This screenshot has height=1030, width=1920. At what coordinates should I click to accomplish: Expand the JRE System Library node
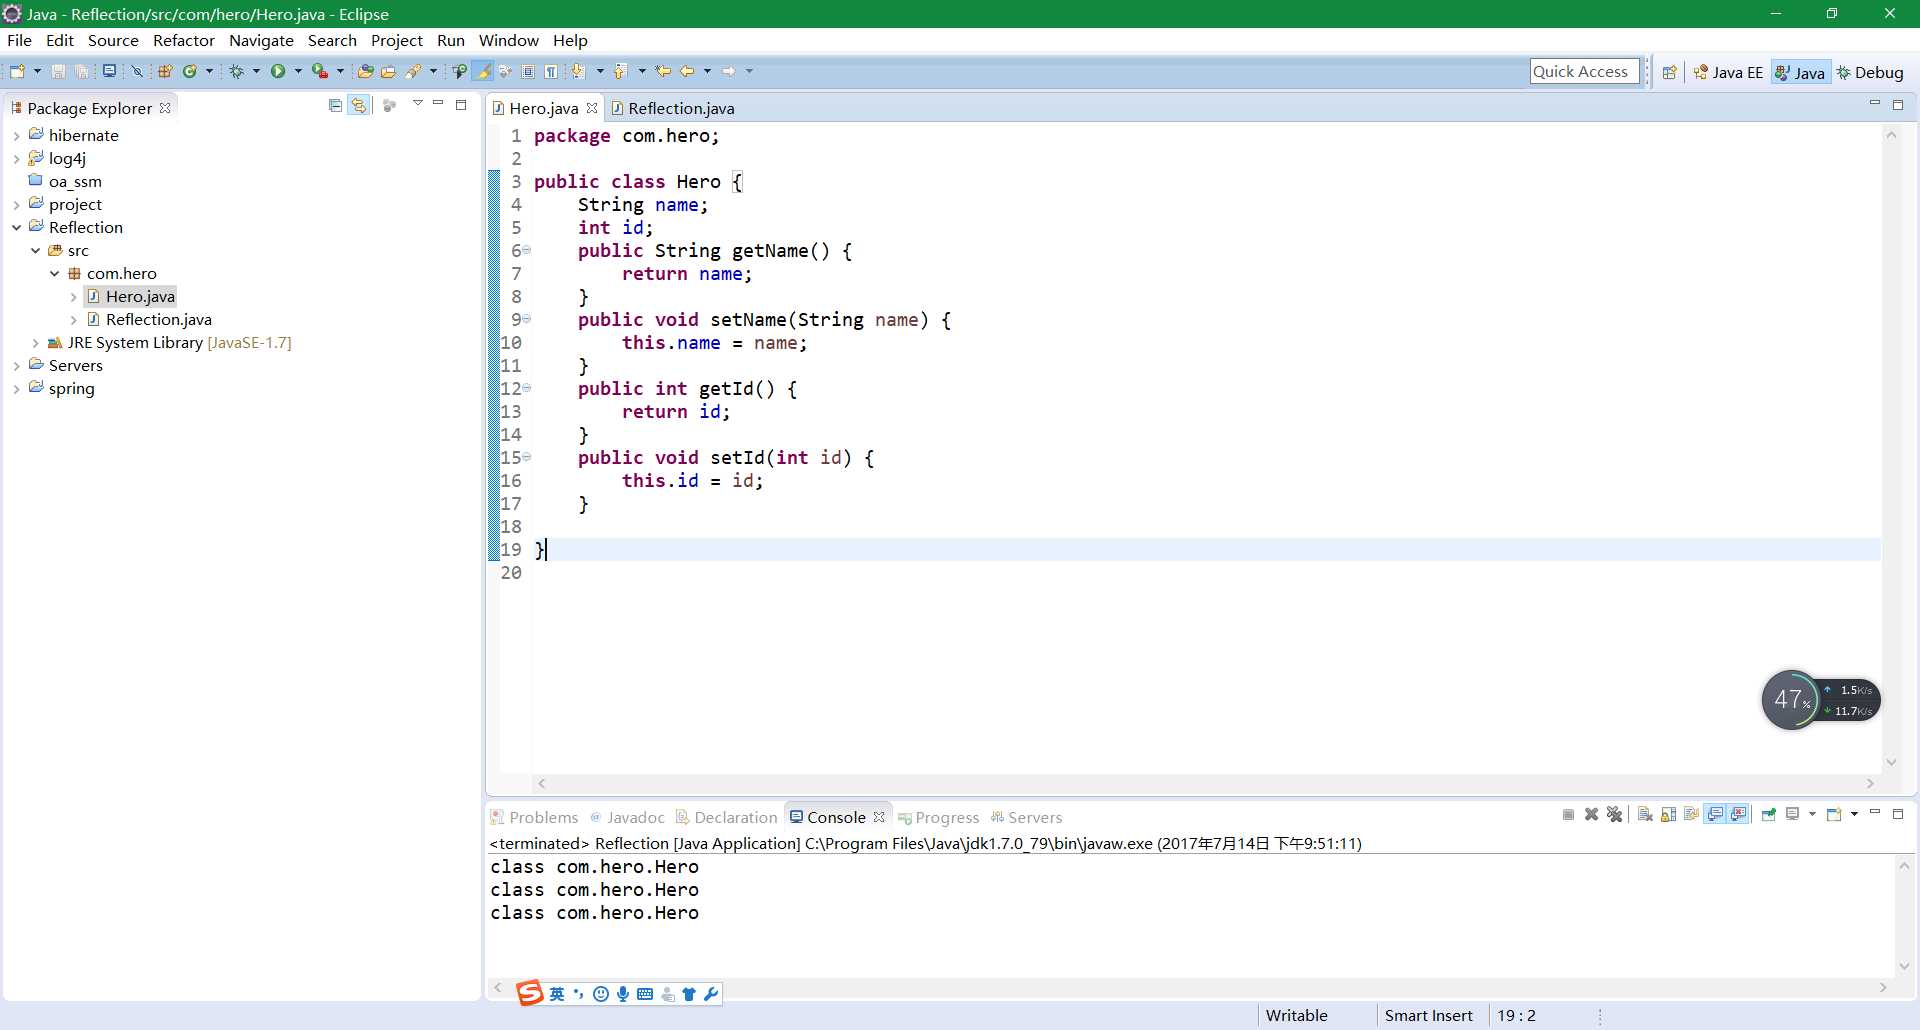click(x=35, y=343)
